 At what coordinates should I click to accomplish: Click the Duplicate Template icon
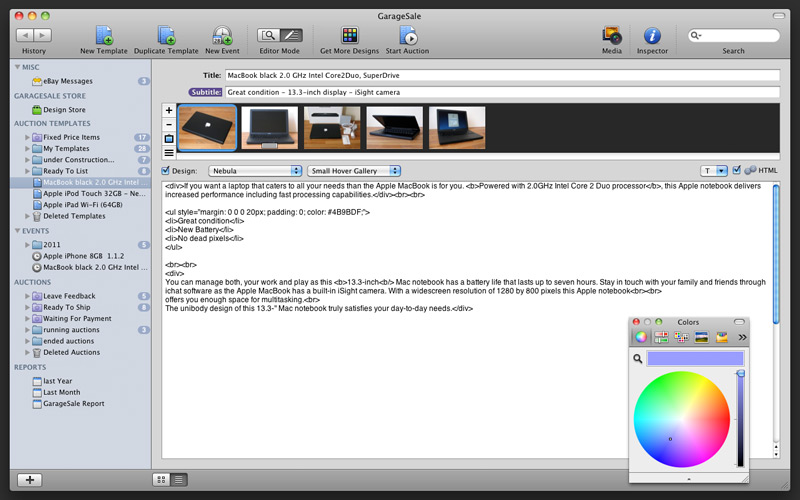(166, 35)
